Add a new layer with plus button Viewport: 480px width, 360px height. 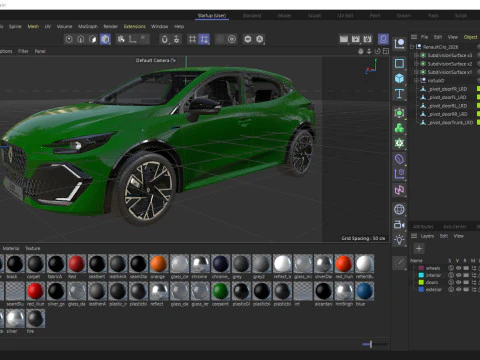click(419, 248)
